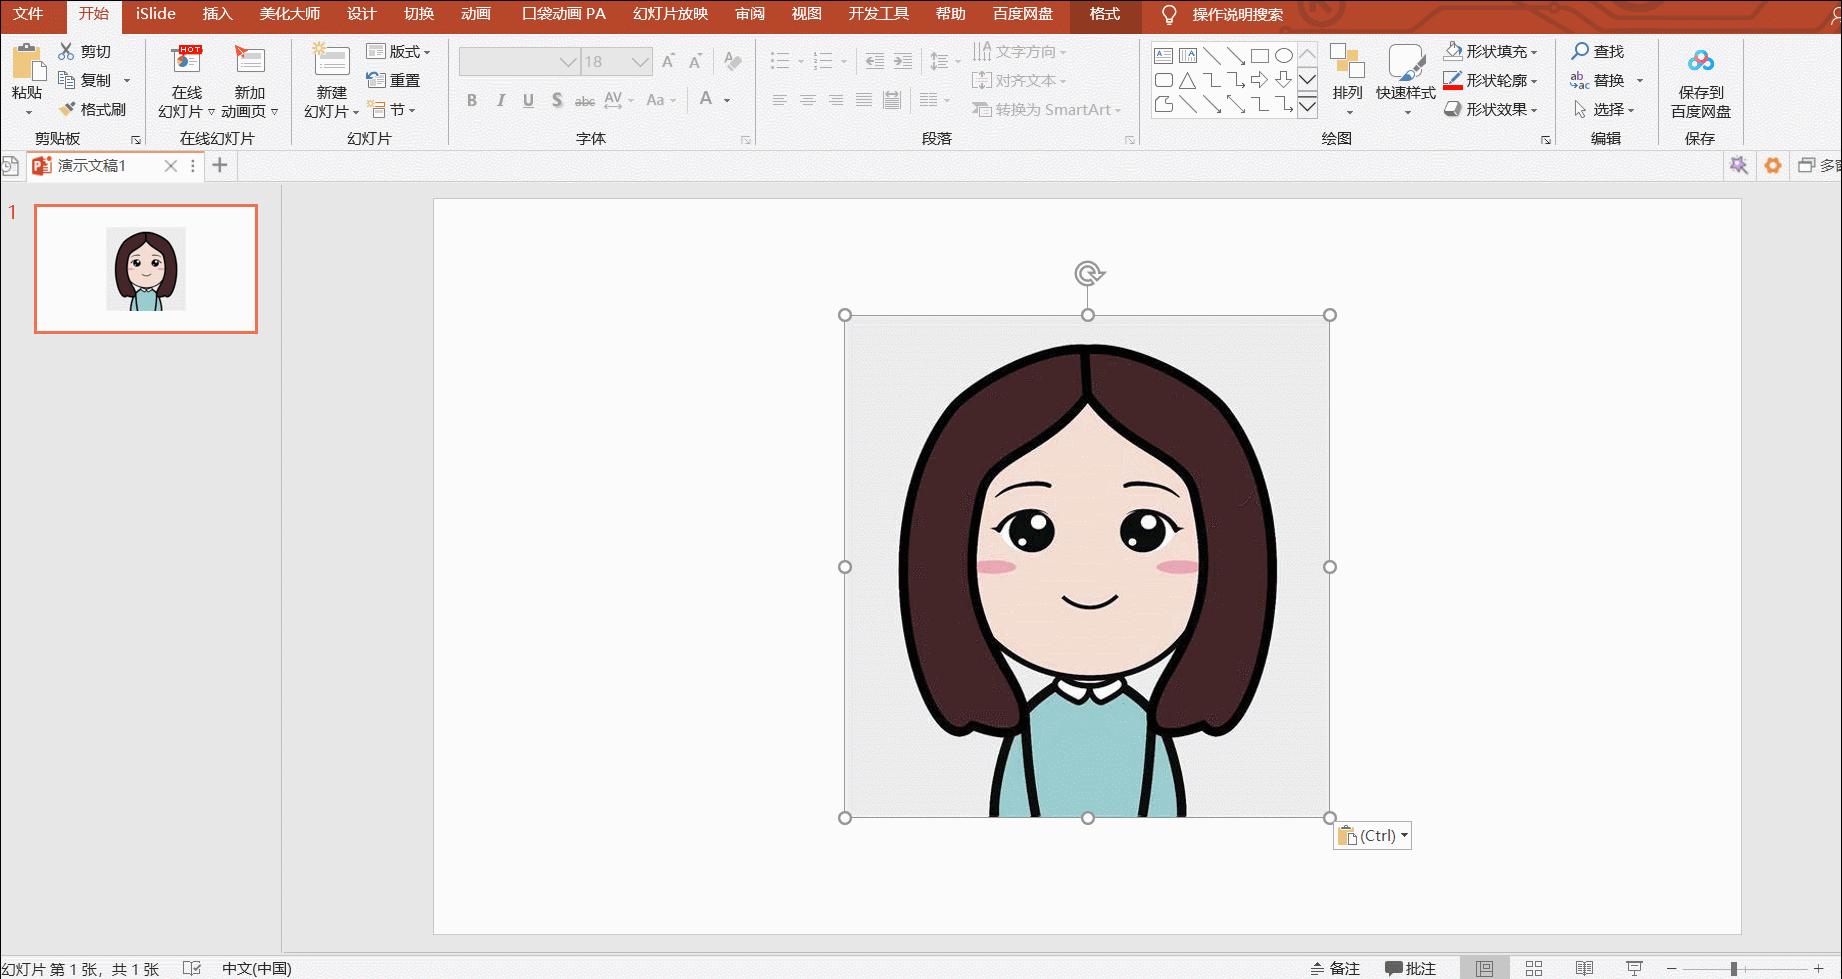Toggle Bold formatting
The image size is (1842, 979).
click(472, 100)
